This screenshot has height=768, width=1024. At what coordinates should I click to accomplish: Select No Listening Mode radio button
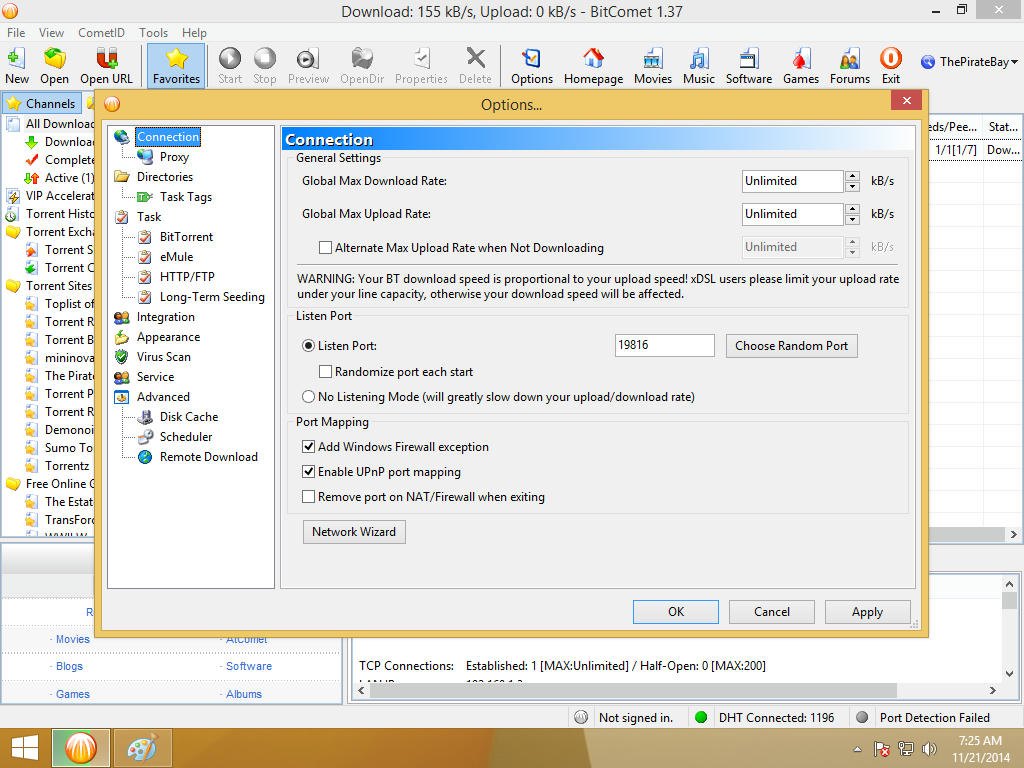tap(308, 397)
